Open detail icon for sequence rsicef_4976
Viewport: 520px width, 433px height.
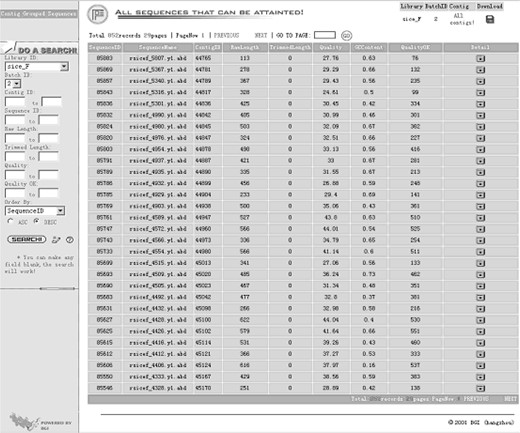coord(480,138)
